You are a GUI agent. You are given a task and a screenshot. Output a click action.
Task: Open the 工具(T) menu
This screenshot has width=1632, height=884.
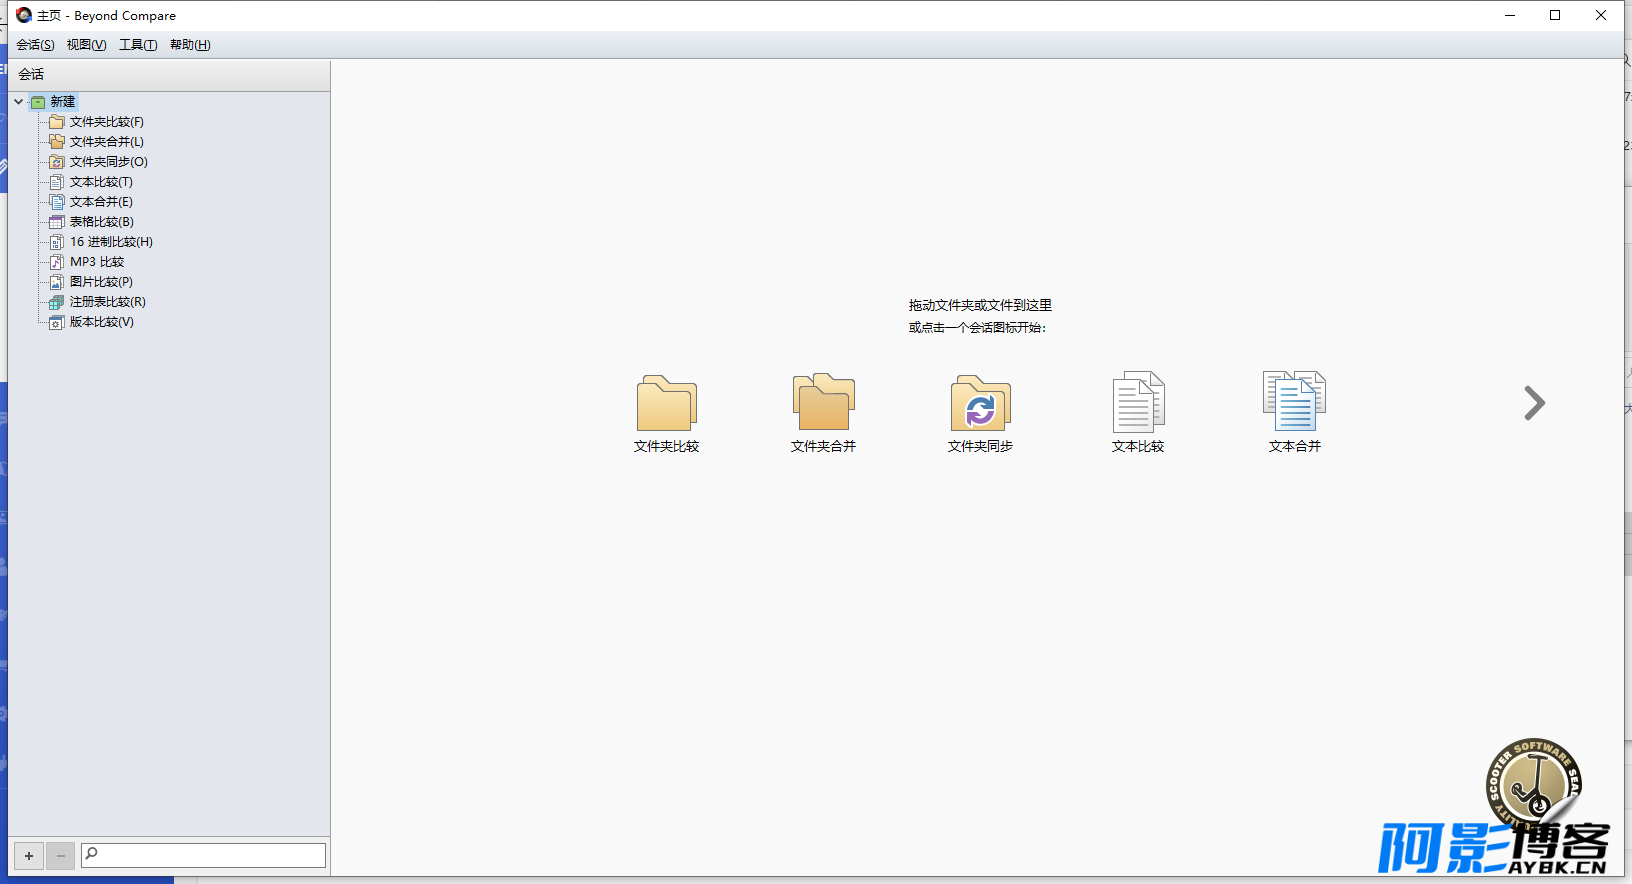point(138,45)
